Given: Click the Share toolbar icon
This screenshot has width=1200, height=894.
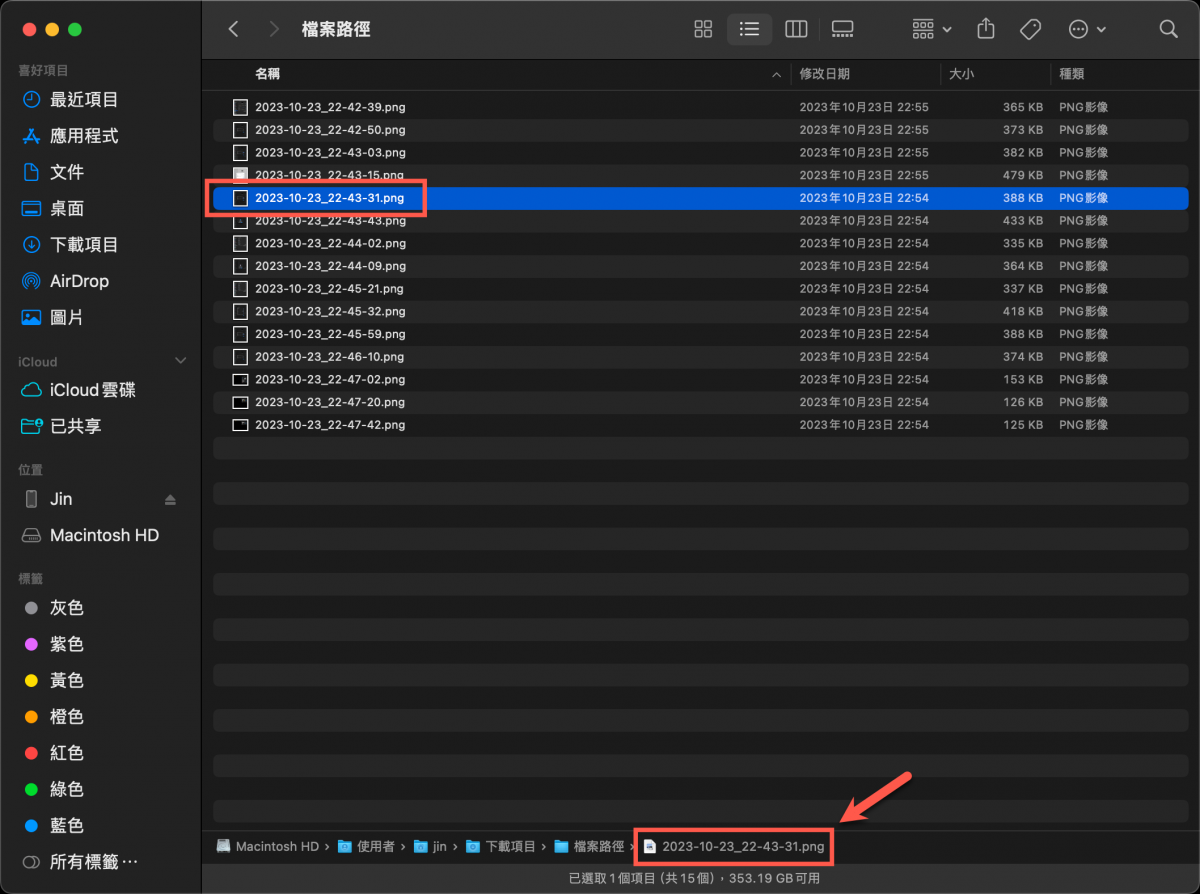Looking at the screenshot, I should 986,29.
